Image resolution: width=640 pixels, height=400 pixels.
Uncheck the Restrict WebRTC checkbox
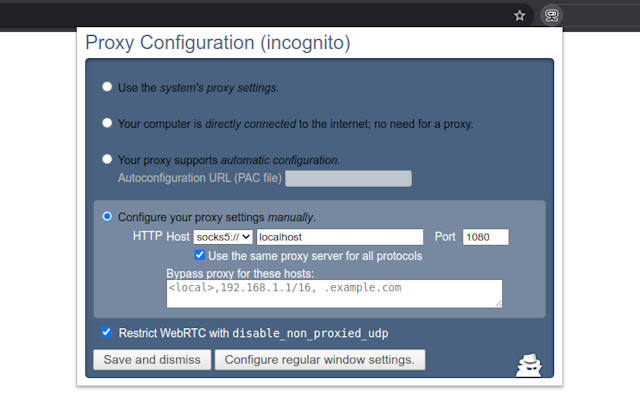coord(107,332)
